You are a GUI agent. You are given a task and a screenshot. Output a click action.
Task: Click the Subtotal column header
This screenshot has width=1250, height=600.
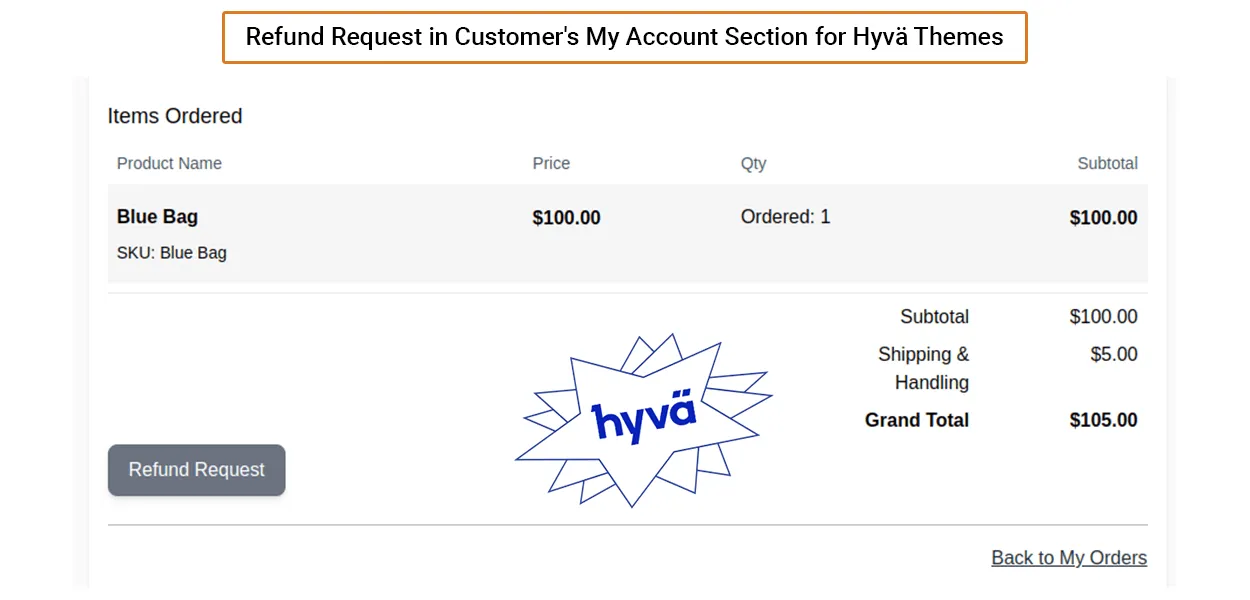1107,163
